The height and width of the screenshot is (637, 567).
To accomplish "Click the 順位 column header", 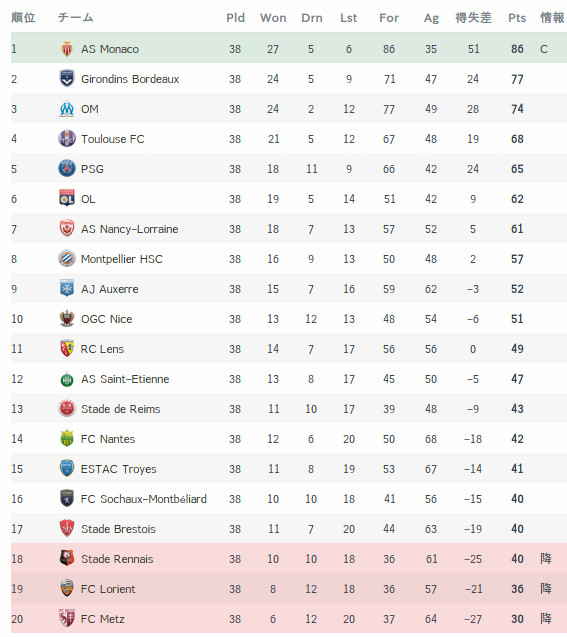I will [x=23, y=17].
